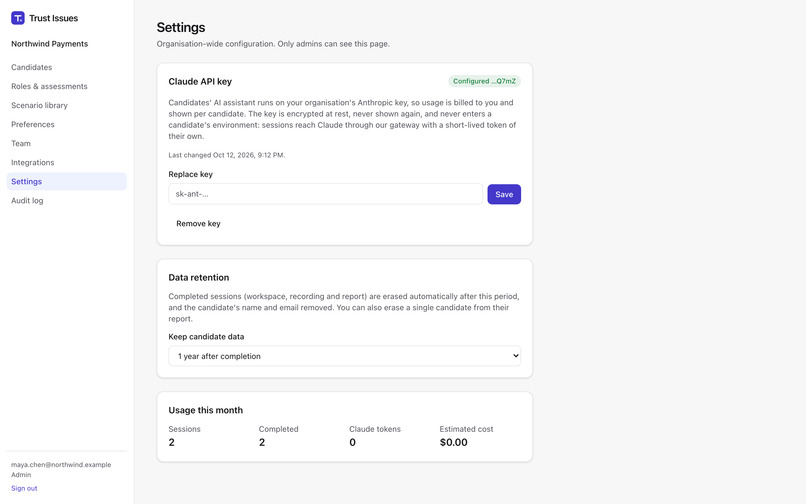
Task: Click the Trust Issues brand name
Action: 53,18
